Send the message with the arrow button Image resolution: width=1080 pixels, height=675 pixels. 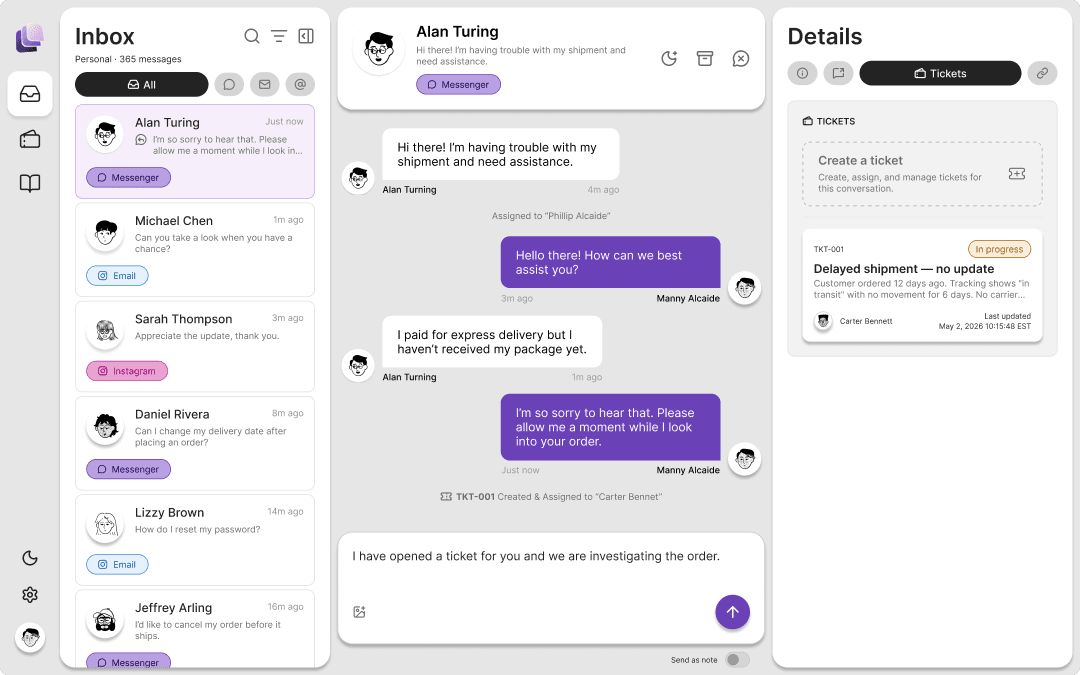[732, 612]
